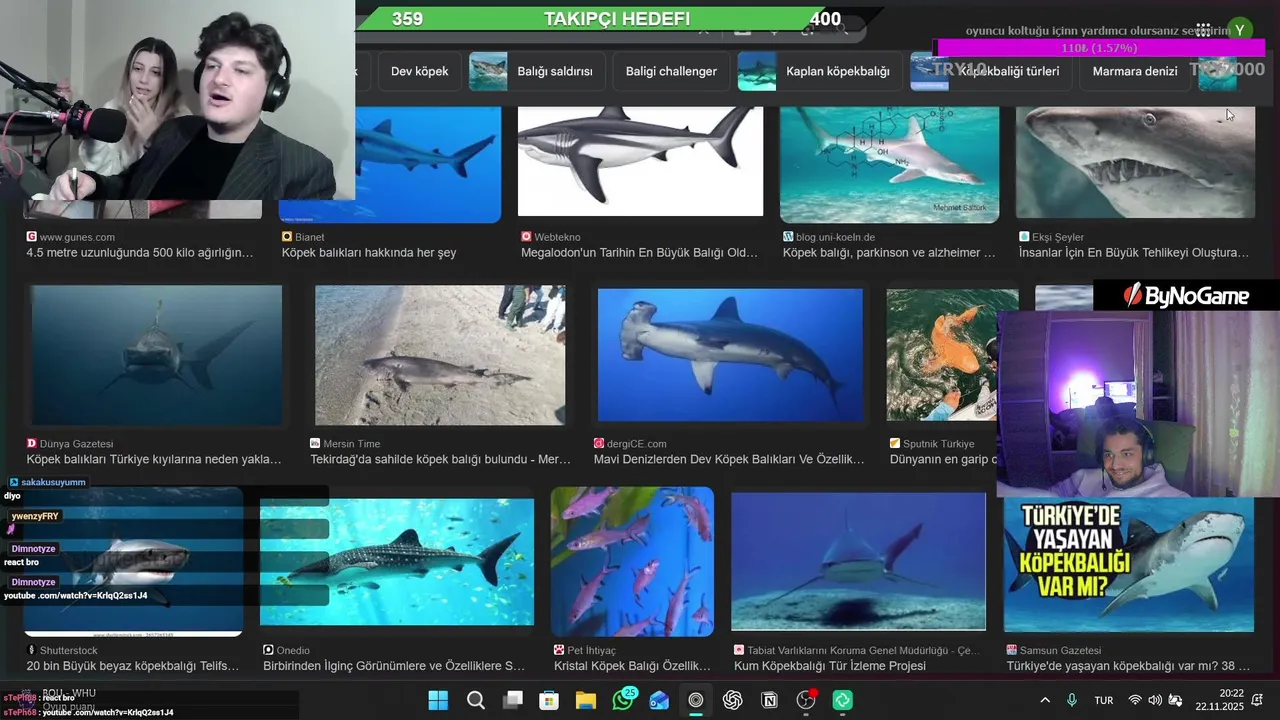The image size is (1280, 720).
Task: Open the pink fish Pet İhtiyaç image
Action: pyautogui.click(x=632, y=561)
